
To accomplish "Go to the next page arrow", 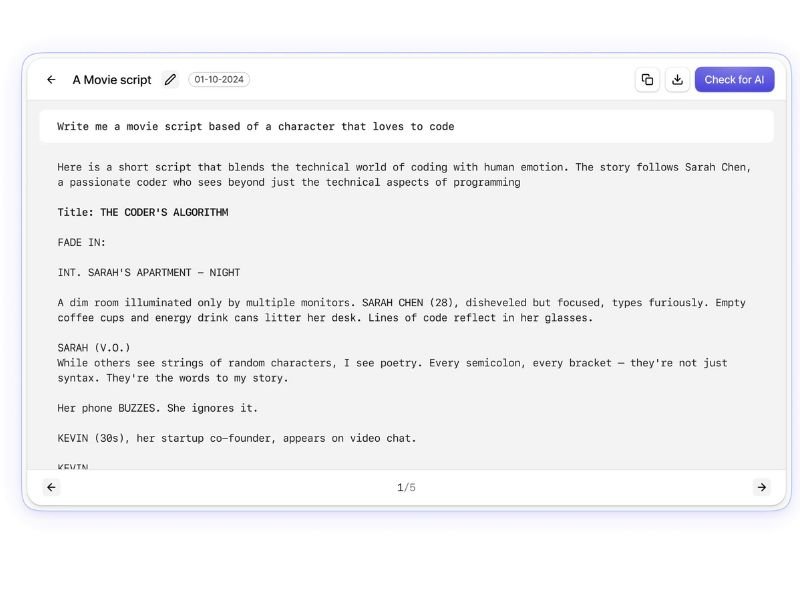I will pos(761,487).
